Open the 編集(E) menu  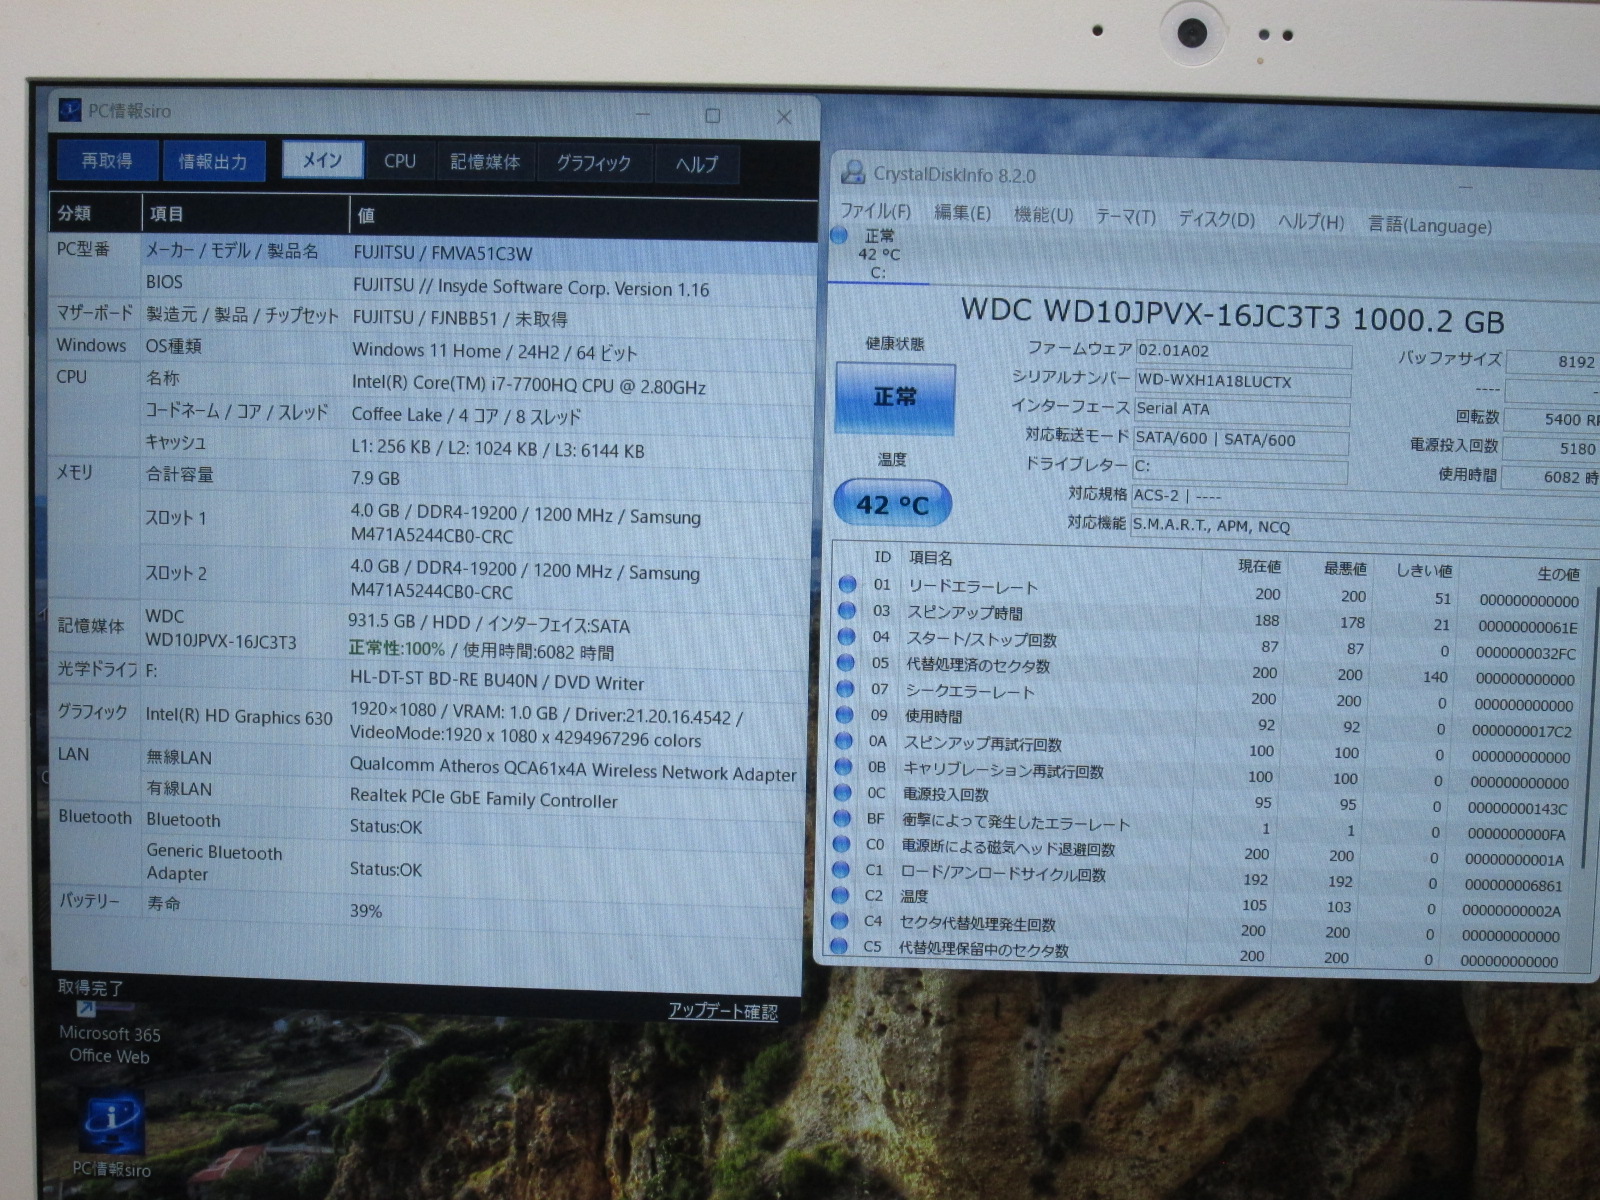pyautogui.click(x=962, y=213)
